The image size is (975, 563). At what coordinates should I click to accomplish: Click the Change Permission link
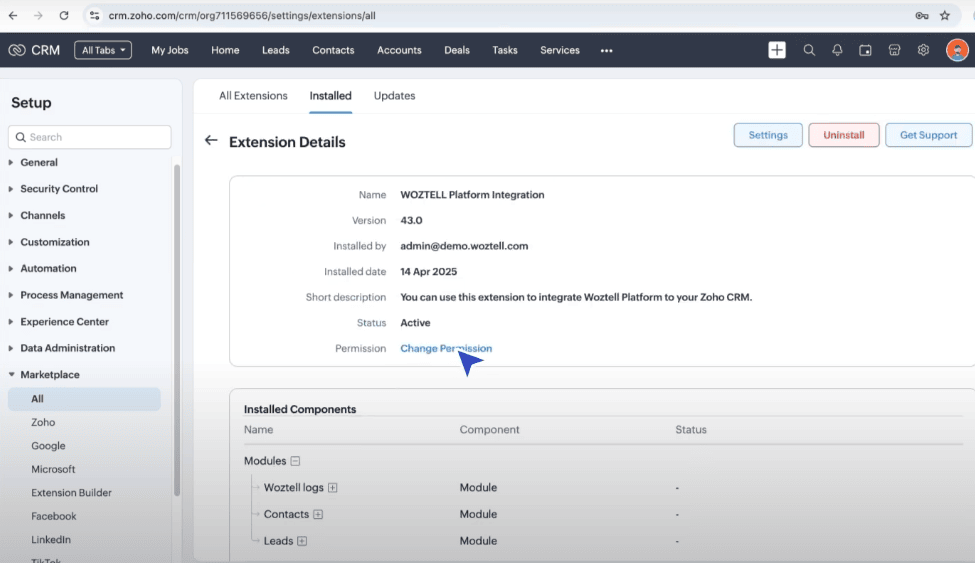(x=446, y=348)
